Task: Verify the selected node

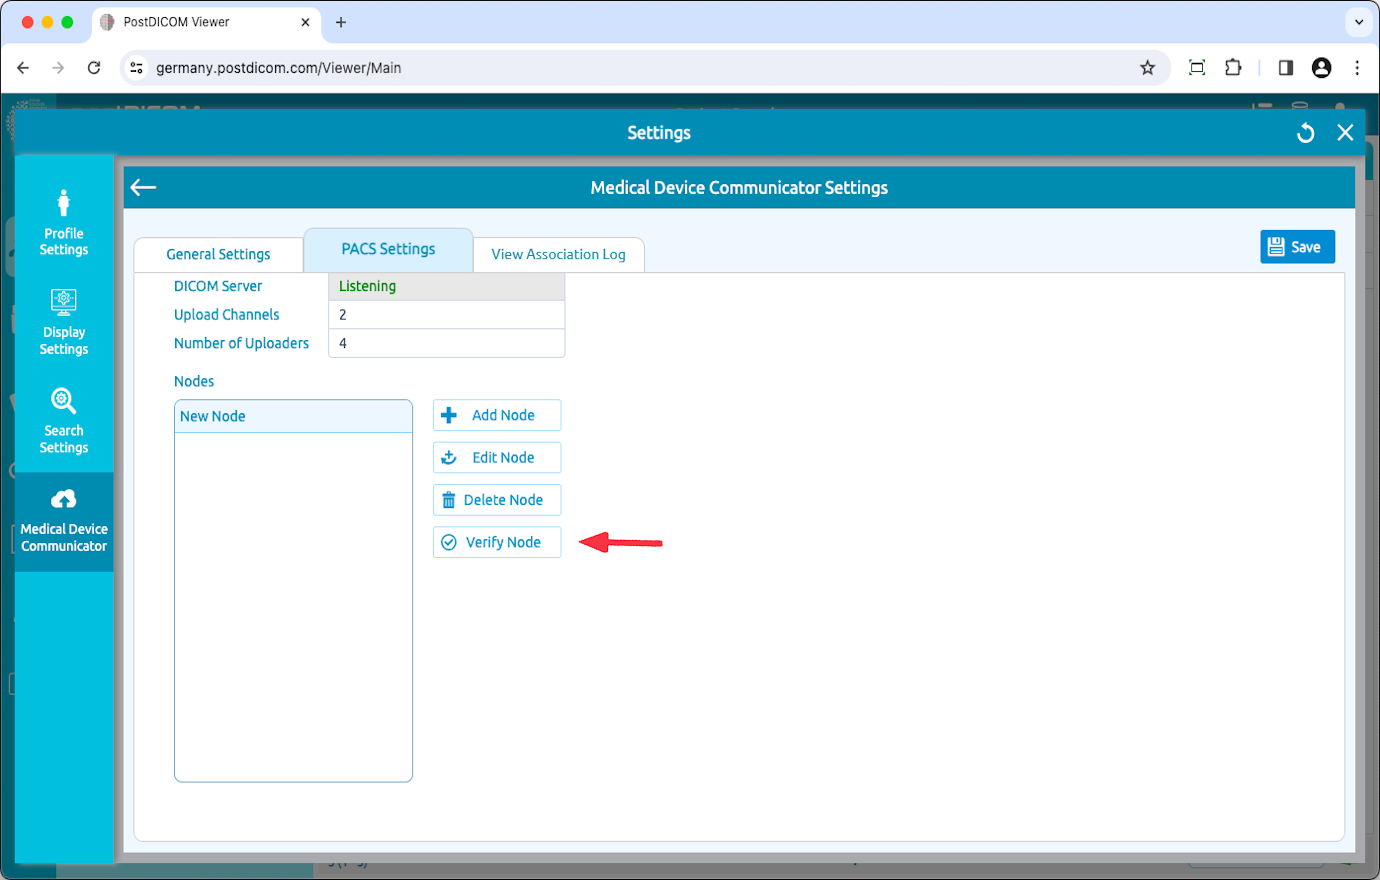Action: click(497, 541)
